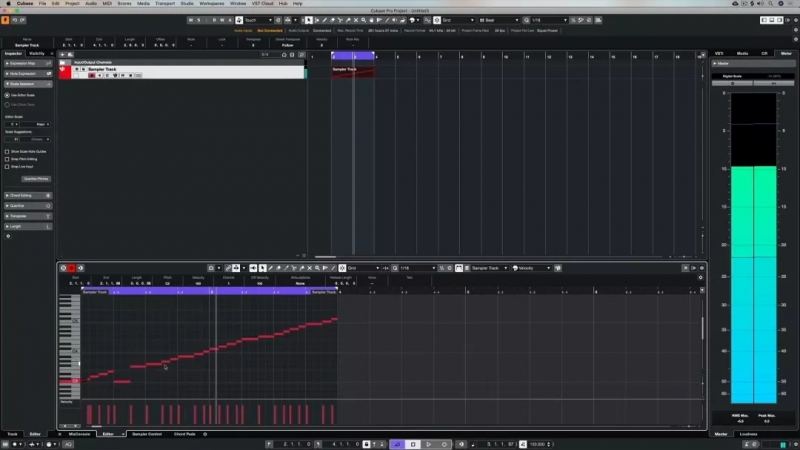Expand the Quantize inspector section
The image size is (800, 450).
28,206
